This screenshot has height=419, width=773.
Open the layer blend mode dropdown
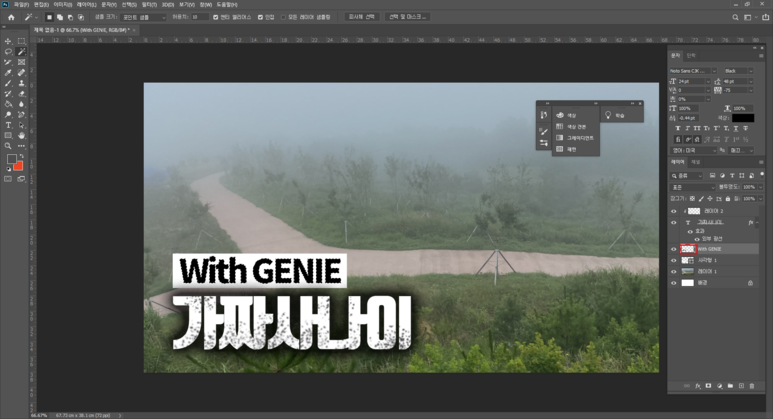[x=692, y=187]
